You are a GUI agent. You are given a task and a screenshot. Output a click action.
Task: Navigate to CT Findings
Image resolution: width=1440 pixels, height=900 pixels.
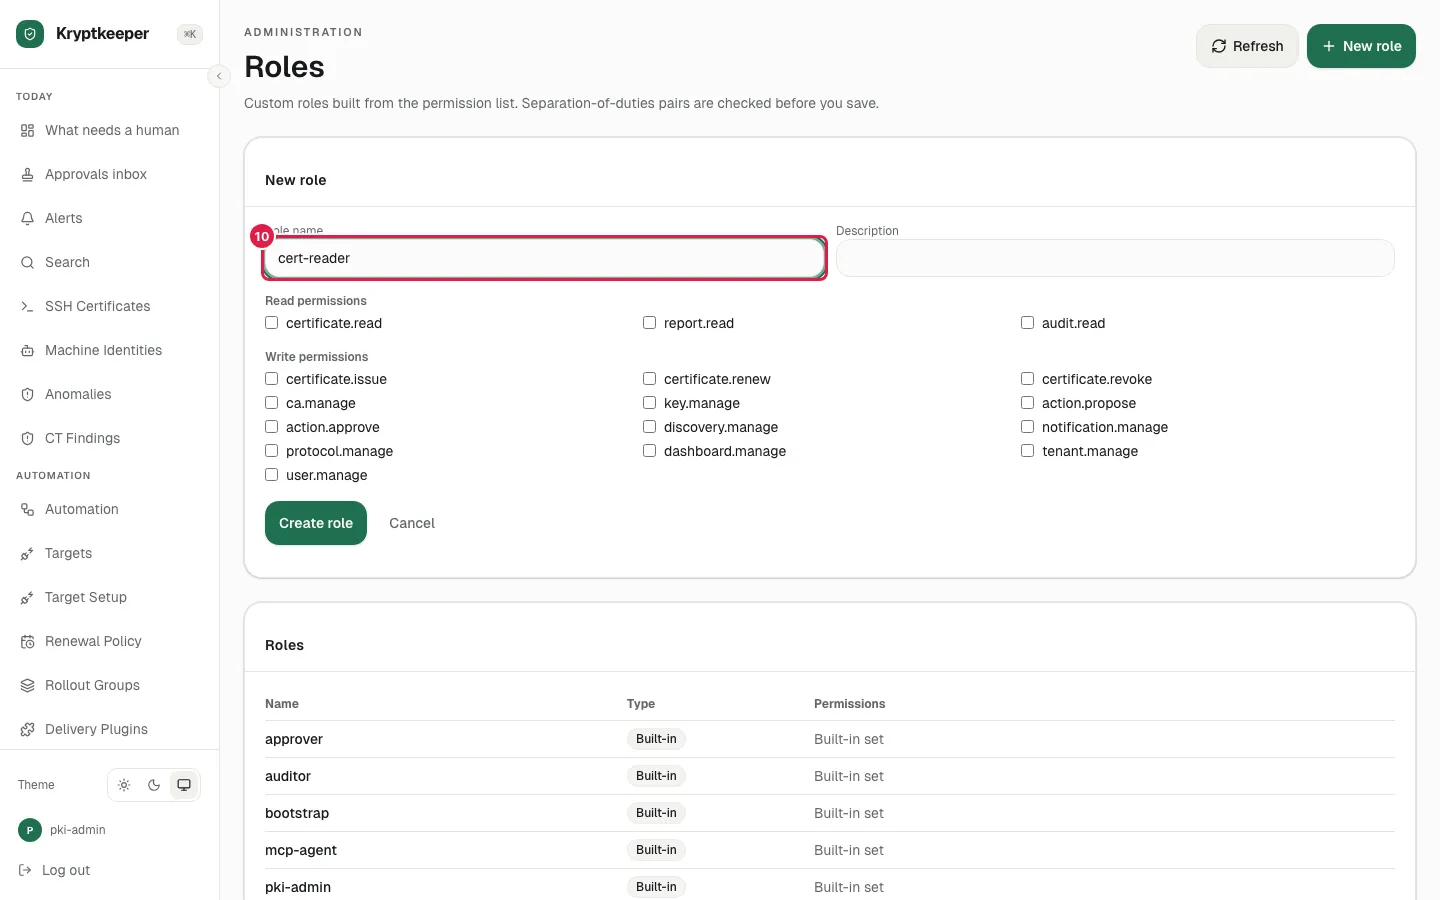click(110, 439)
